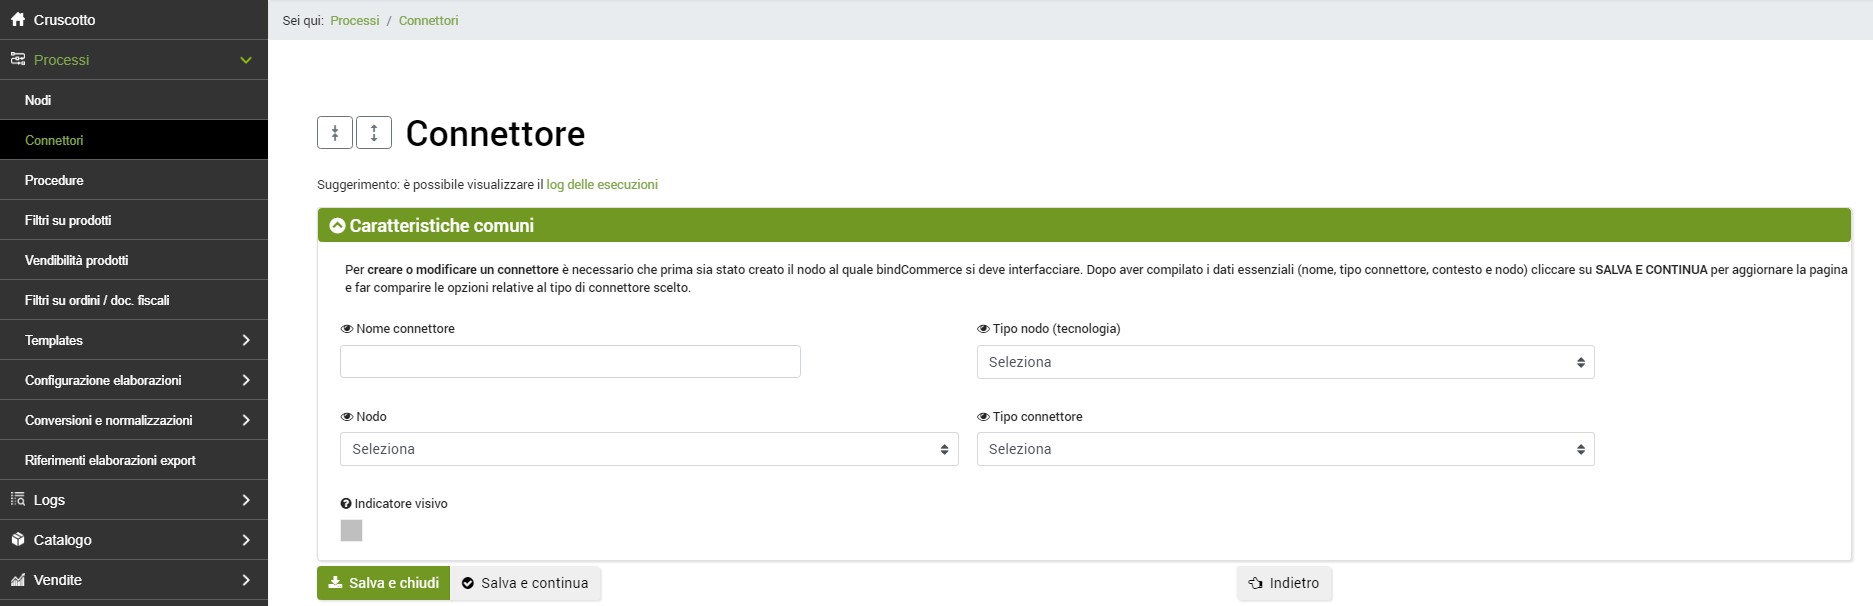This screenshot has height=606, width=1873.
Task: Open the Nodo select dropdown
Action: pyautogui.click(x=649, y=449)
